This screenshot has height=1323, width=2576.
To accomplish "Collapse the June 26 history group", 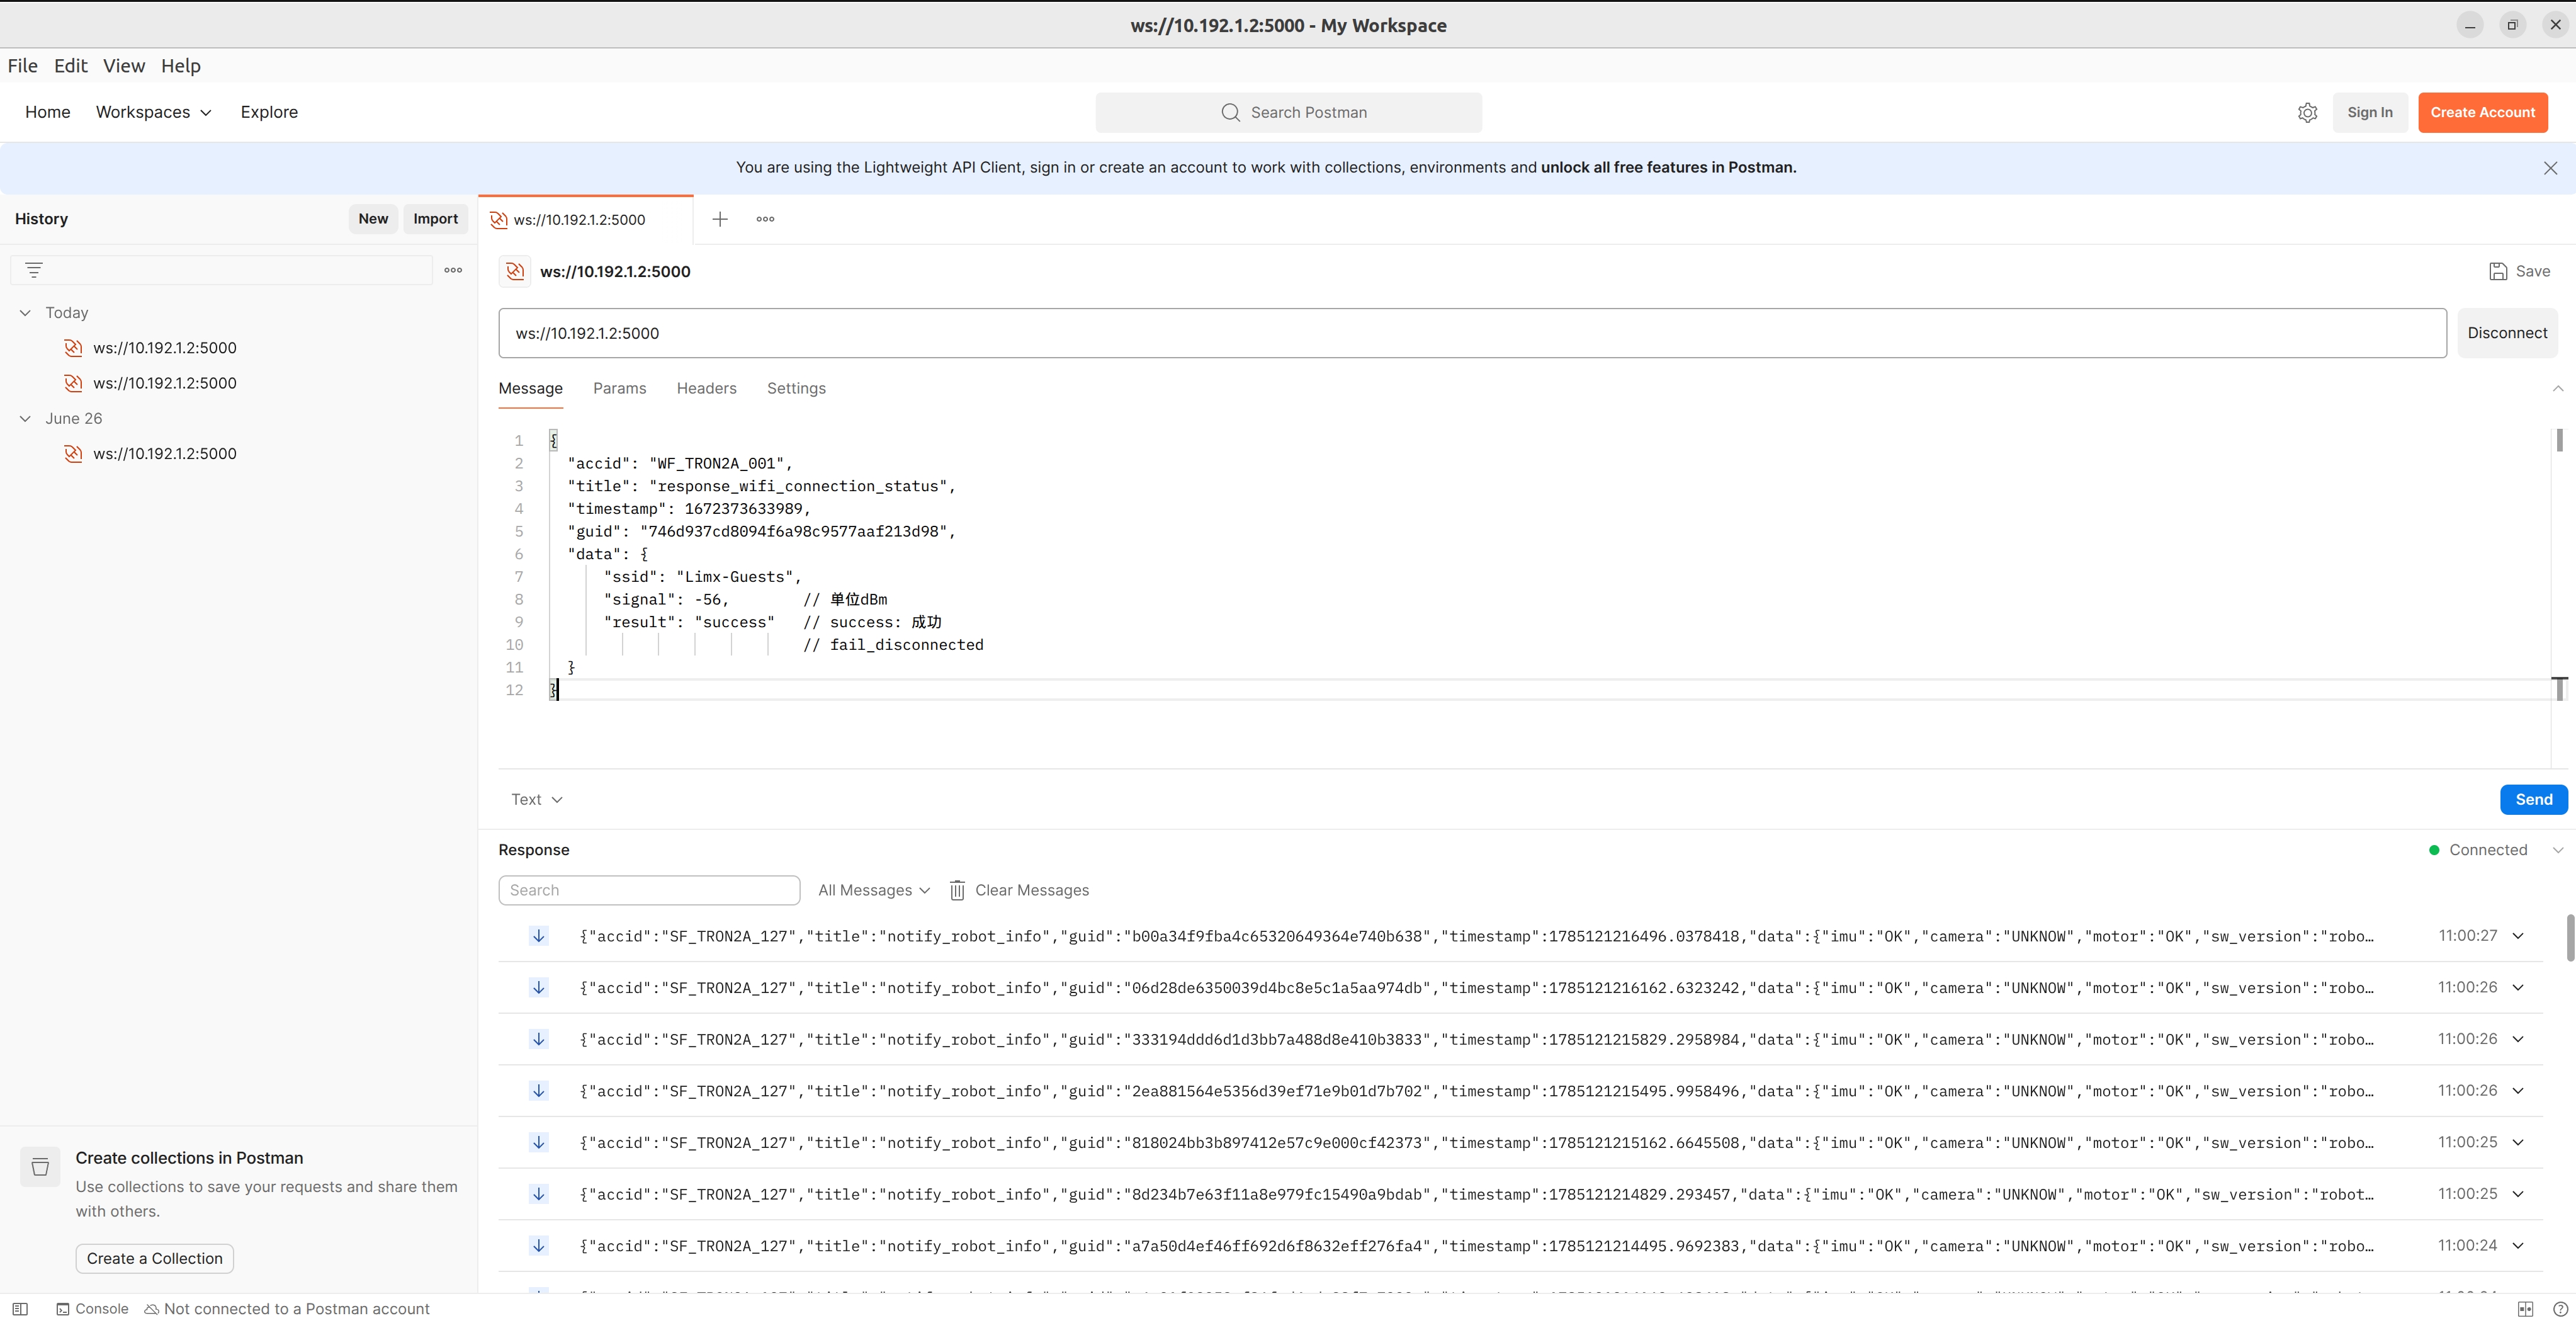I will (25, 419).
